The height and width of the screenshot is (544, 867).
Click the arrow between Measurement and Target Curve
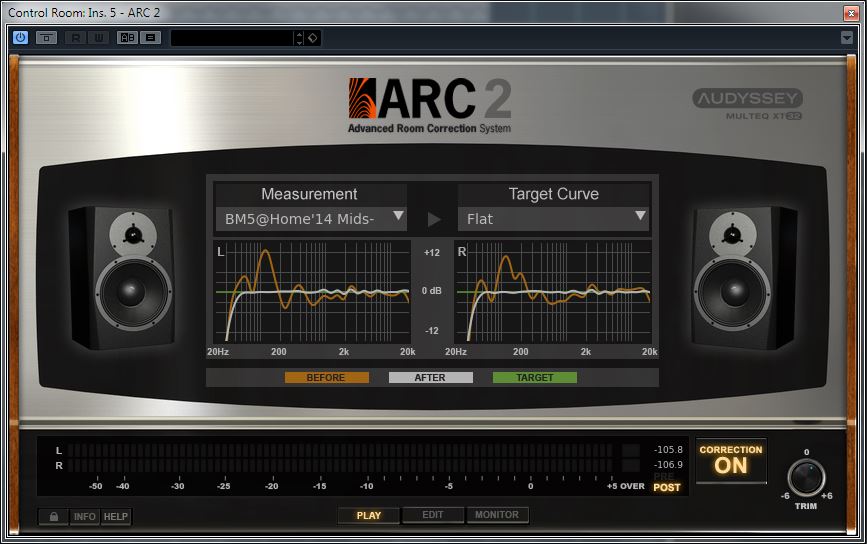(x=434, y=219)
